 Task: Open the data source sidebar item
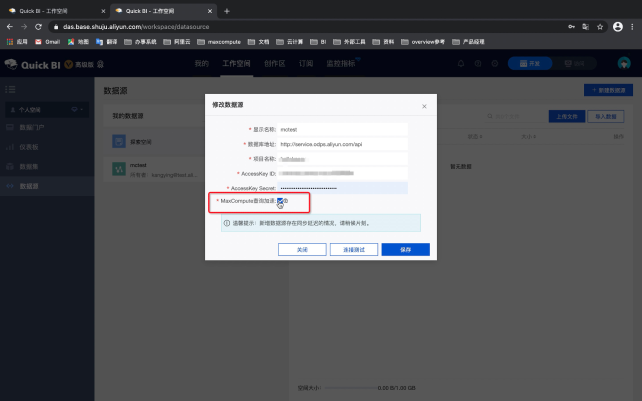click(x=47, y=186)
